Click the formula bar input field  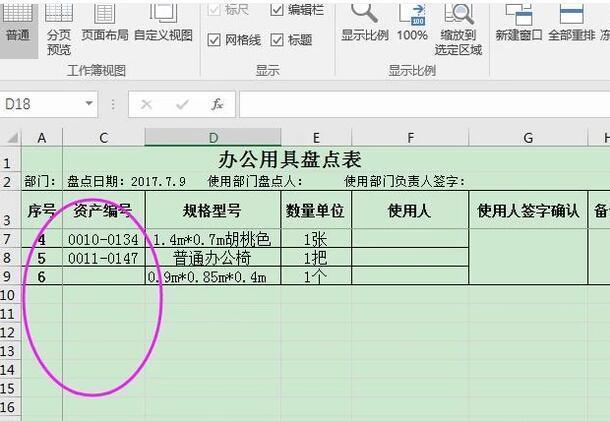pos(420,104)
